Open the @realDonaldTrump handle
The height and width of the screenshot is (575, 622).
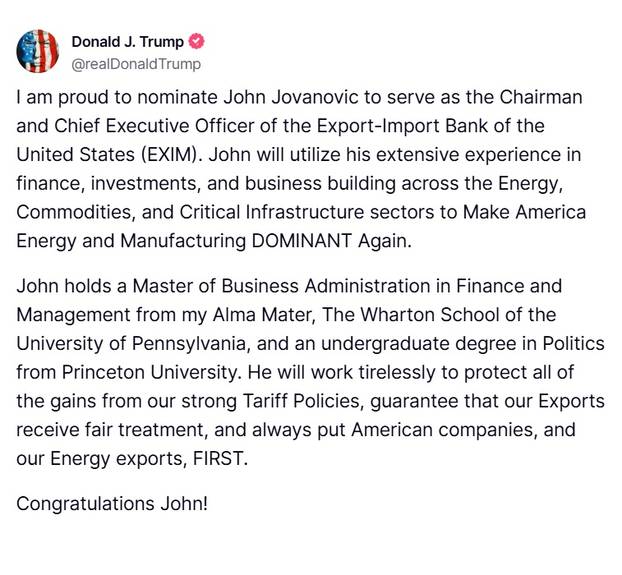point(136,64)
